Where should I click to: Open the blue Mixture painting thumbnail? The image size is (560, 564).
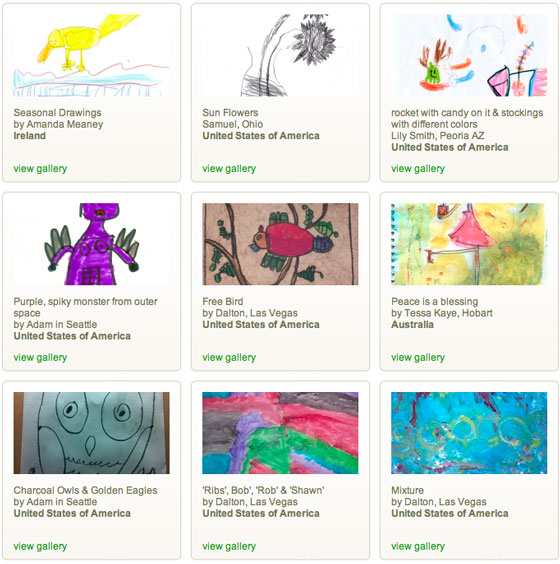(x=469, y=433)
